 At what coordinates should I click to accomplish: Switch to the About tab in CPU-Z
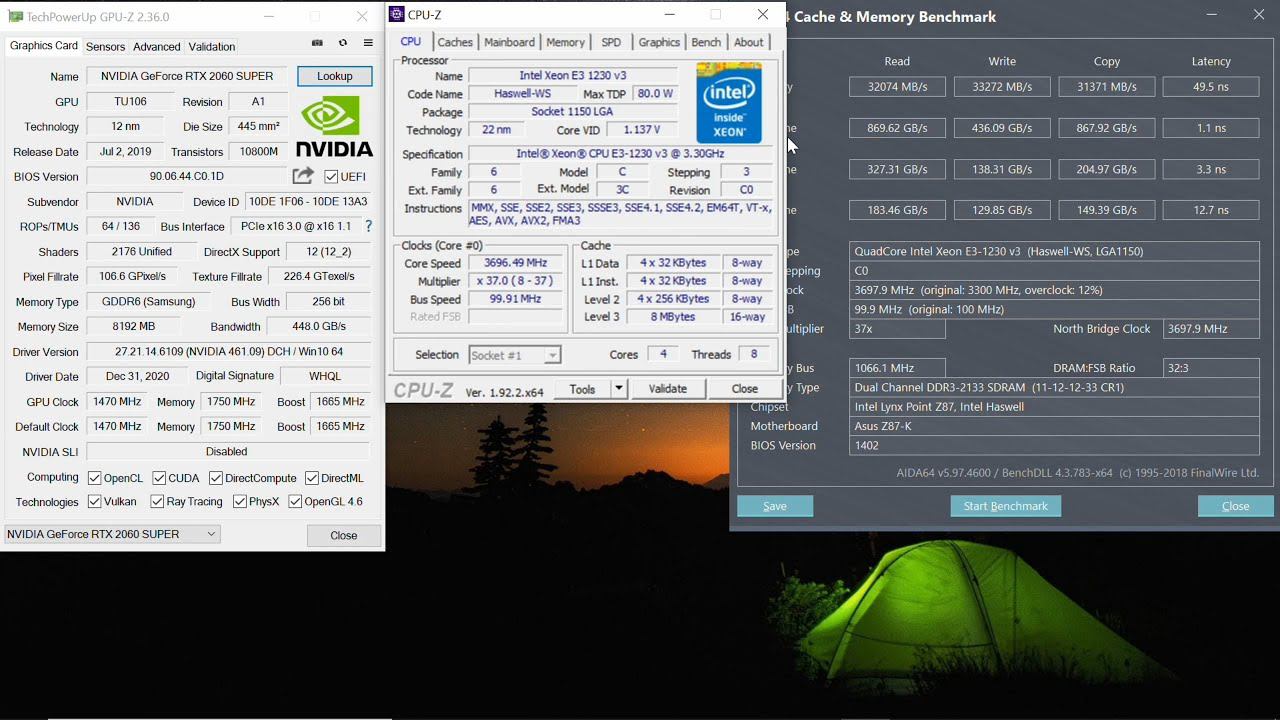[x=749, y=42]
